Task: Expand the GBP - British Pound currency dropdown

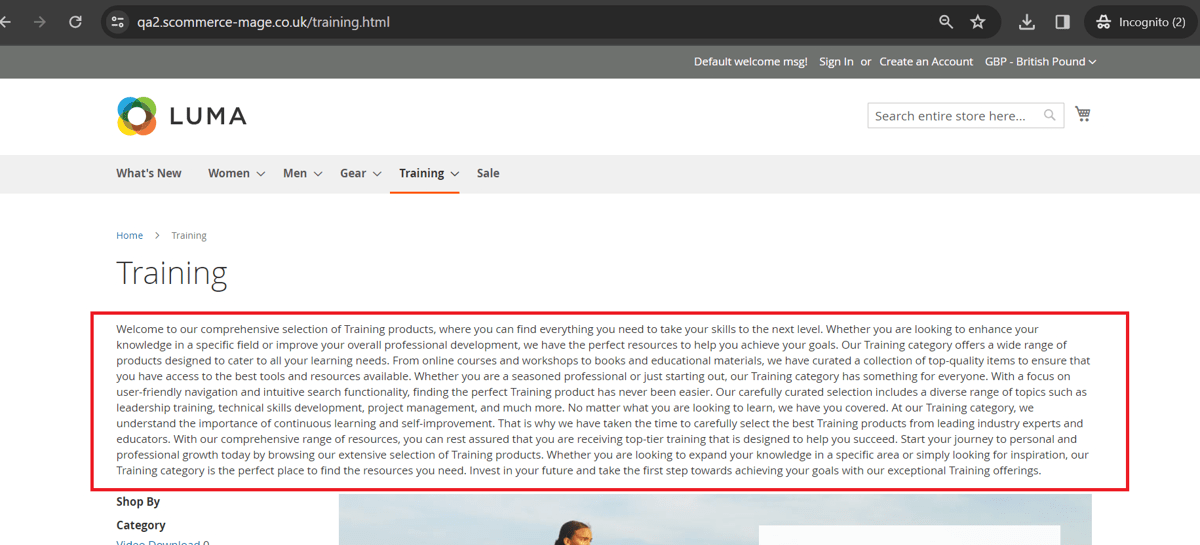Action: point(1040,62)
